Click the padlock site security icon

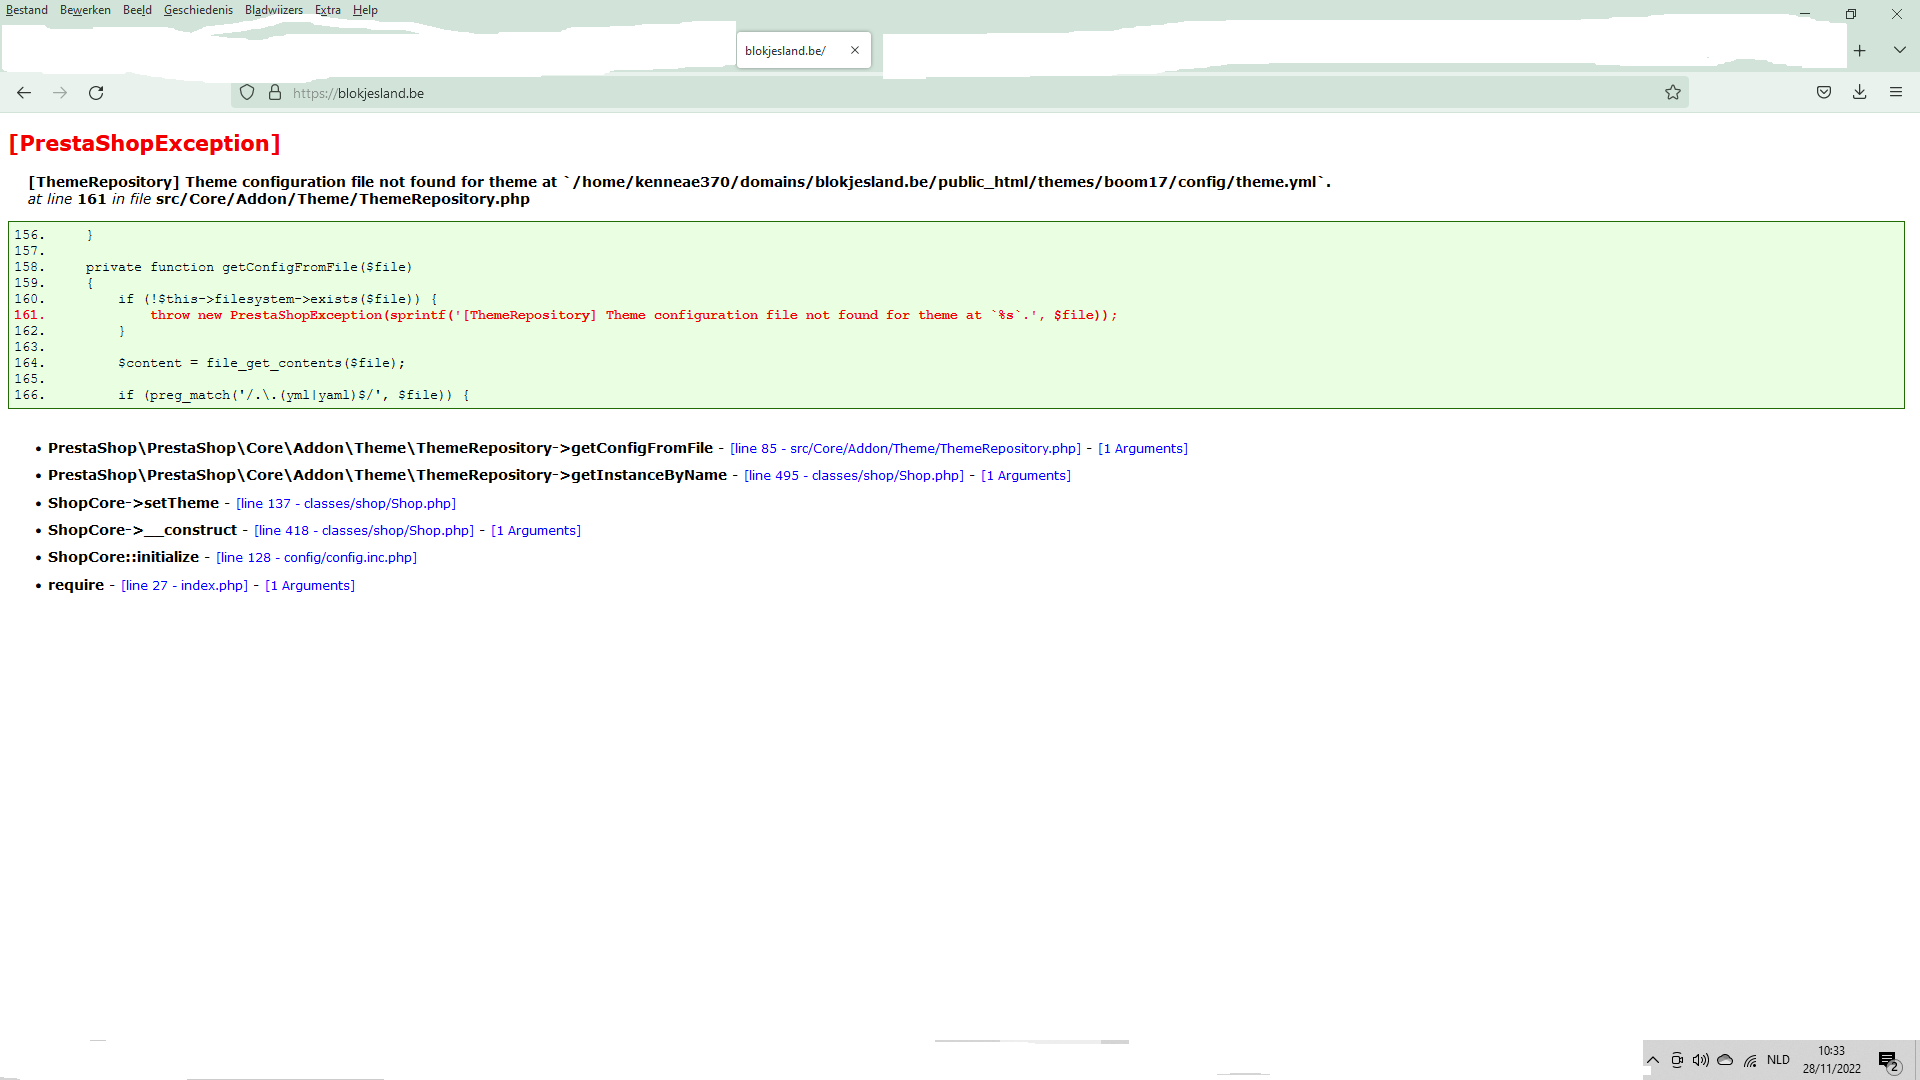(275, 93)
